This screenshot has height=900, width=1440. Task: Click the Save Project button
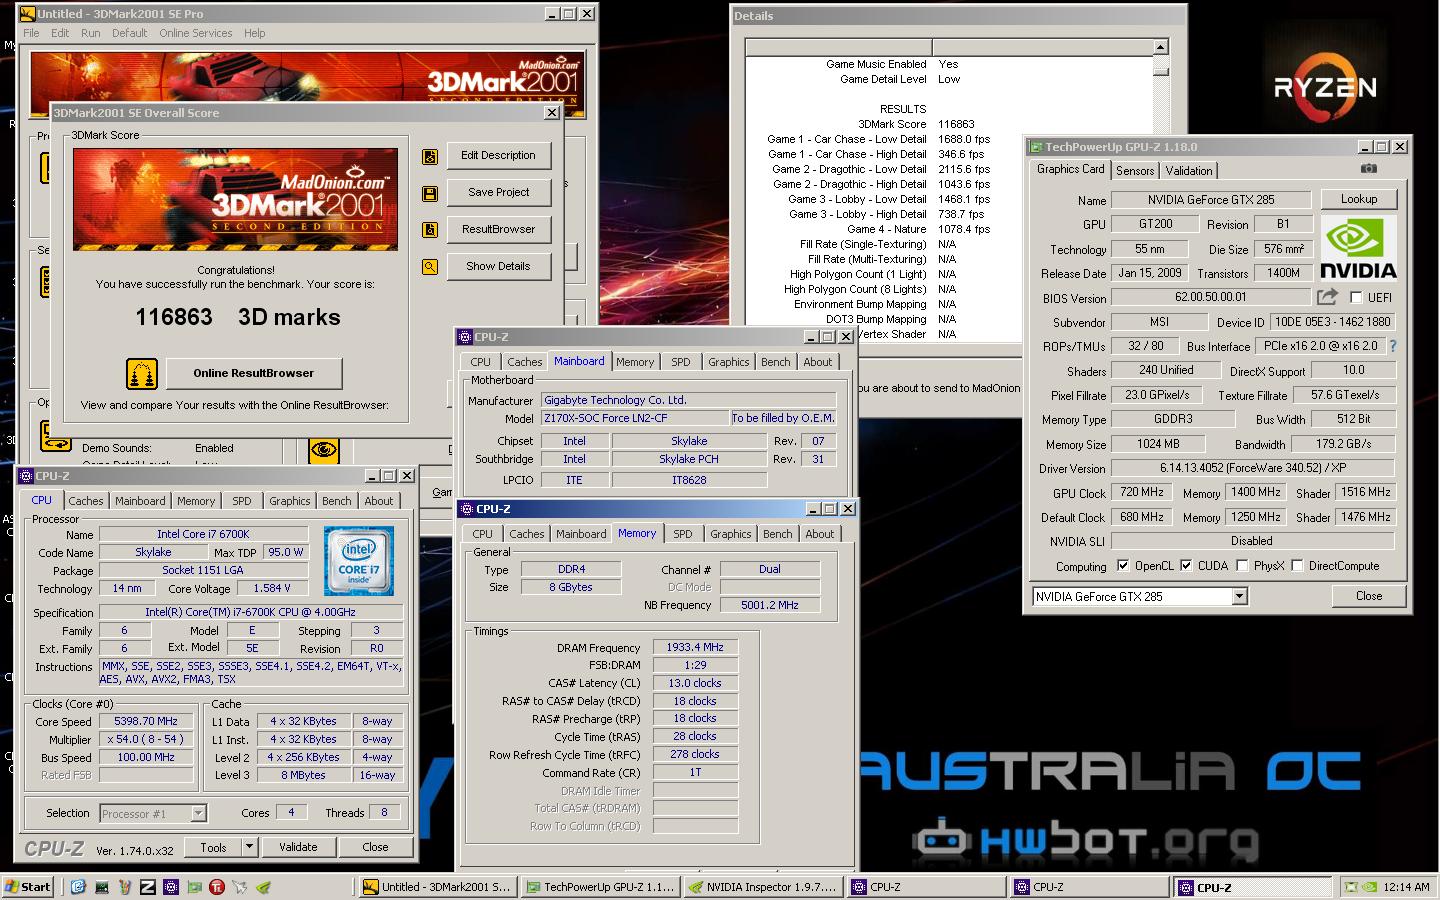498,193
